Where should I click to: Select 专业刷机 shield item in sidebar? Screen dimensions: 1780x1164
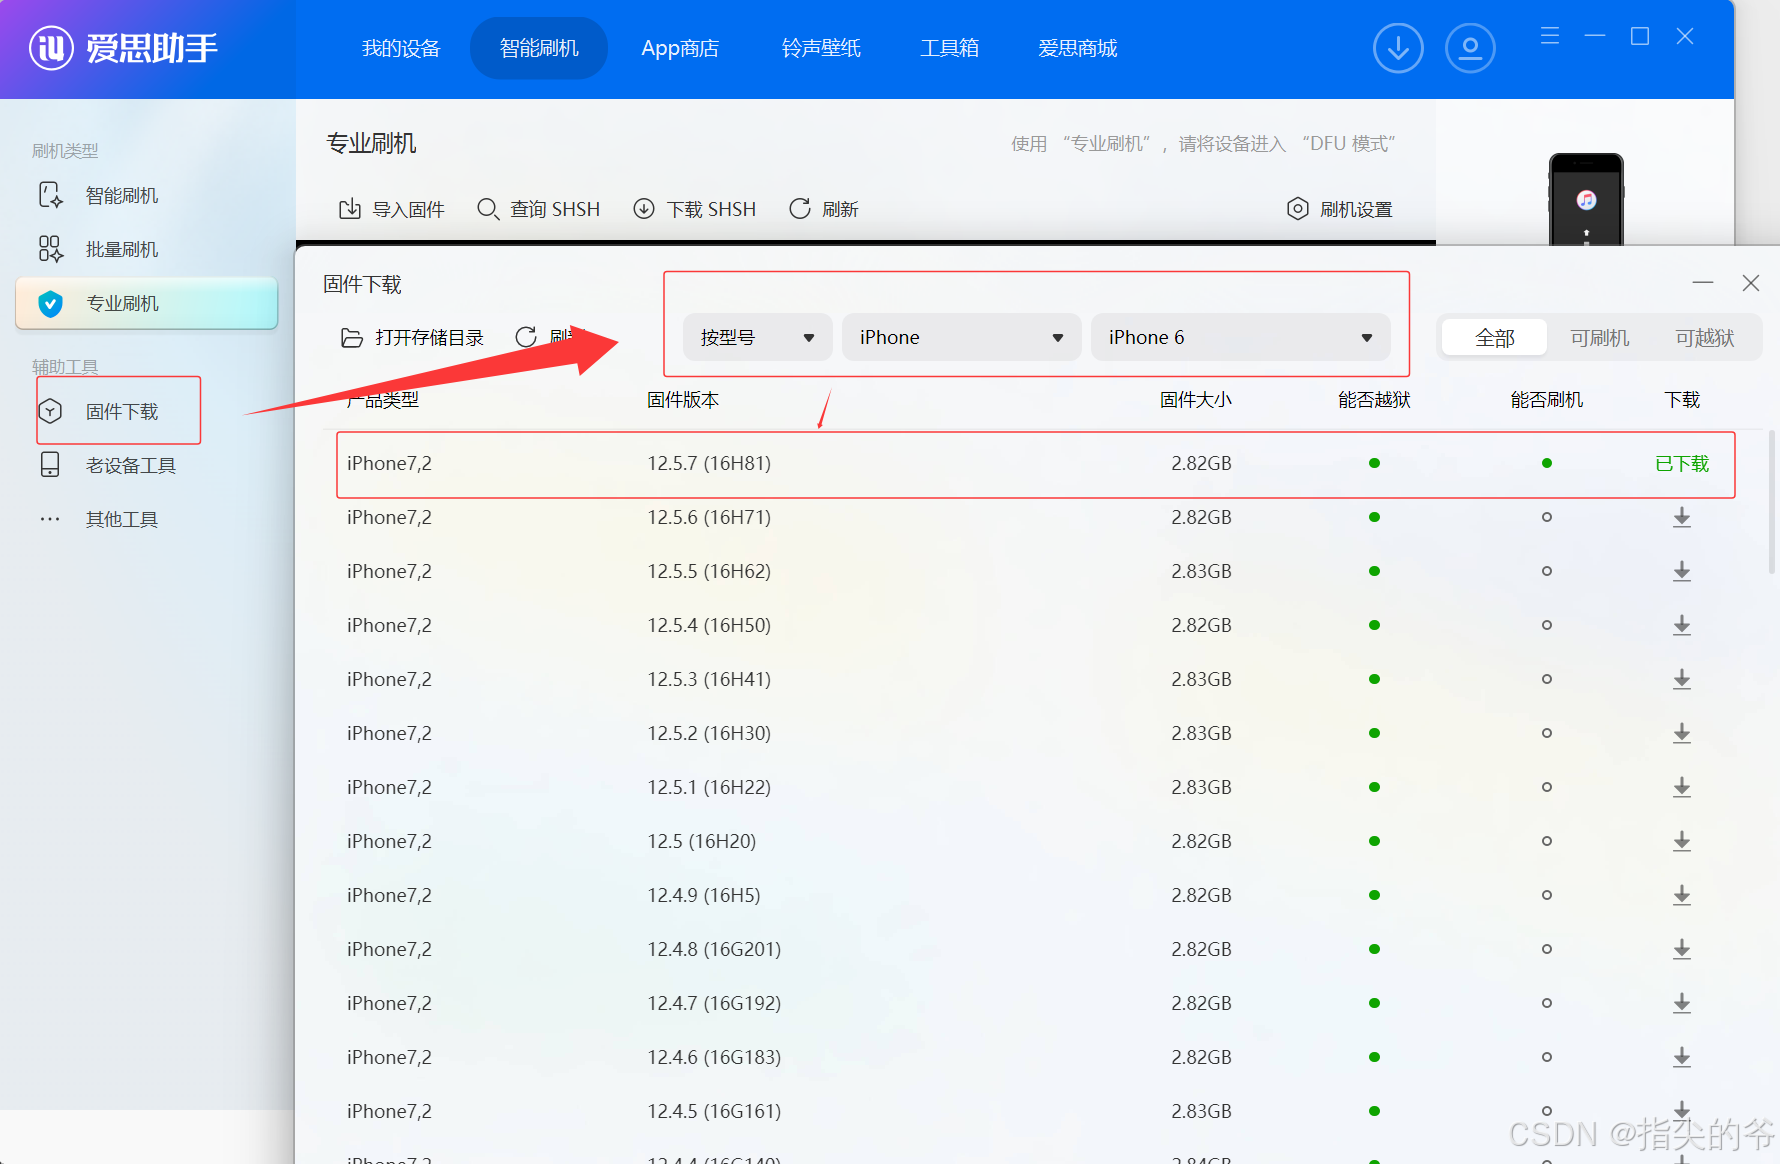pos(147,303)
